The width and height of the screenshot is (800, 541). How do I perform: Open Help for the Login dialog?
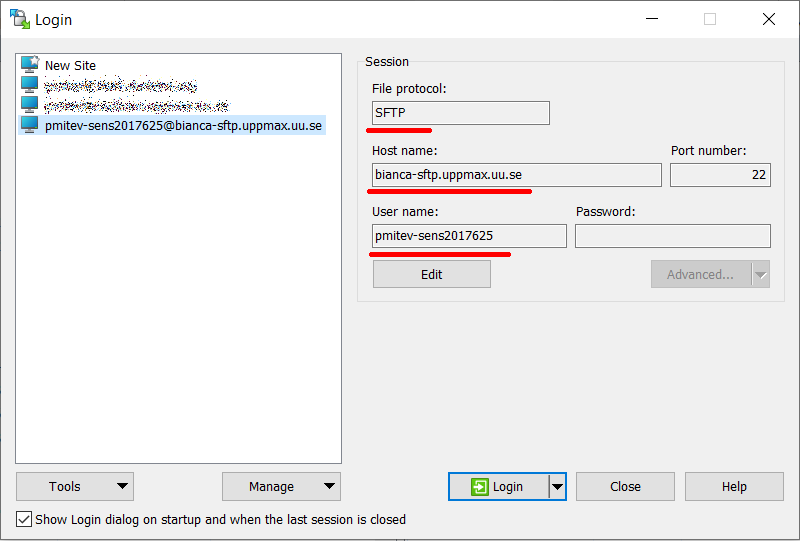tap(734, 486)
